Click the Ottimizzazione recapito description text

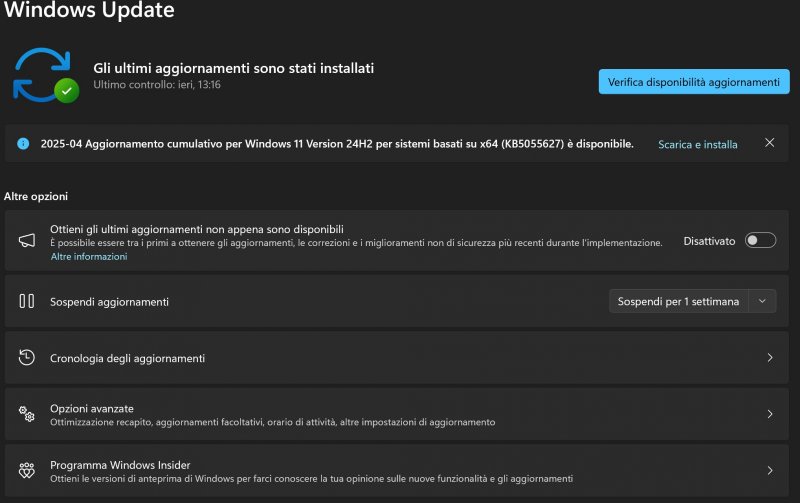tap(272, 422)
